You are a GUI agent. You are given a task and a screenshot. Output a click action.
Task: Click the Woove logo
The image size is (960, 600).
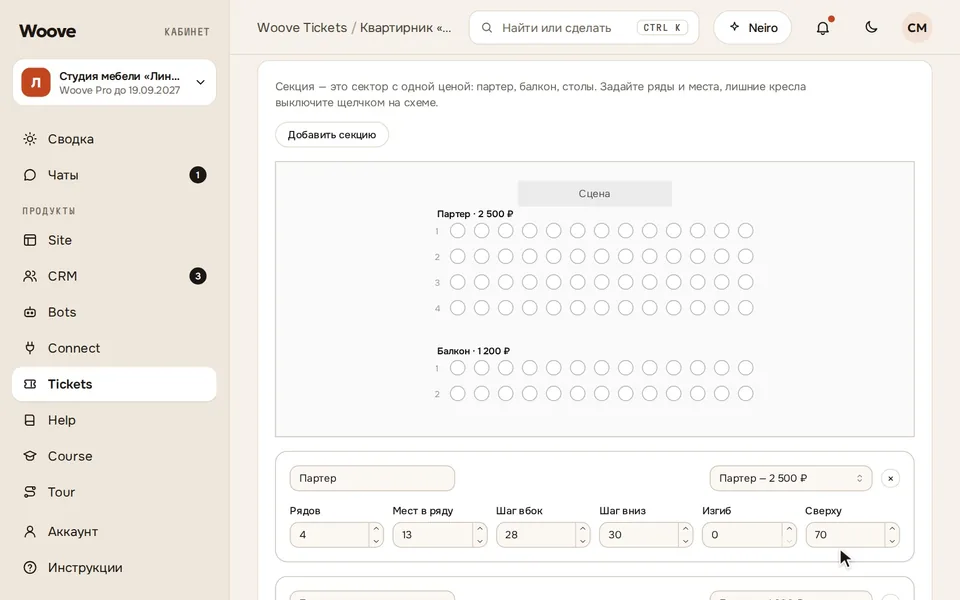[48, 31]
